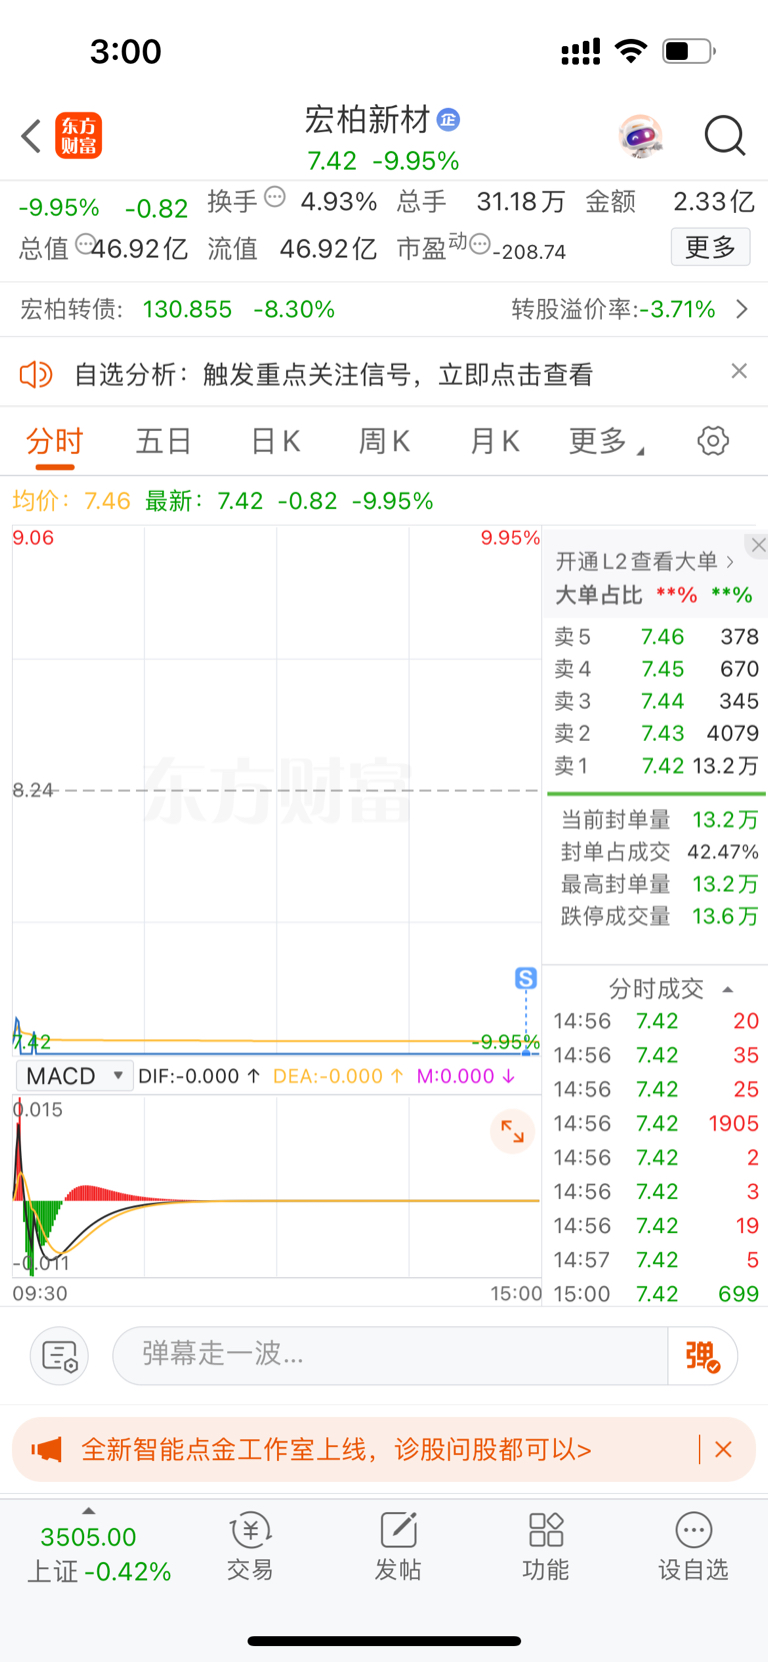This screenshot has width=768, height=1663.
Task: Open the 交易 trade icon
Action: pos(250,1547)
